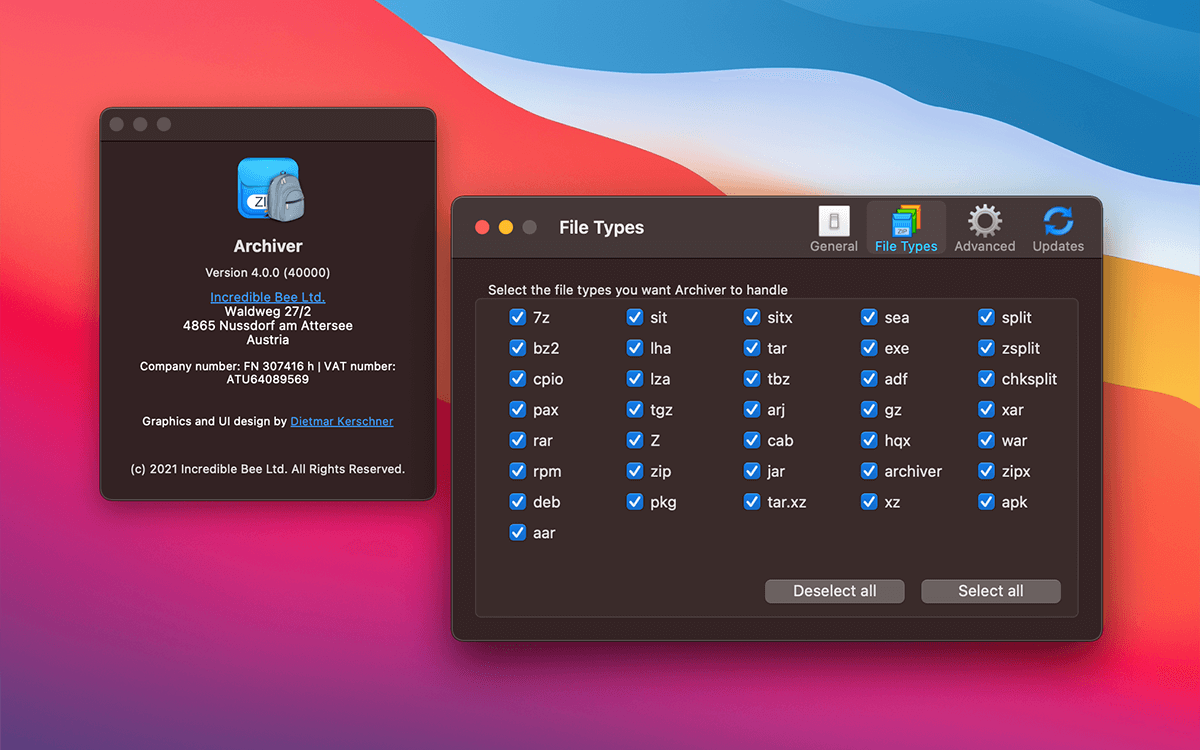The height and width of the screenshot is (750, 1200).
Task: Toggle the arj checkbox
Action: point(752,409)
